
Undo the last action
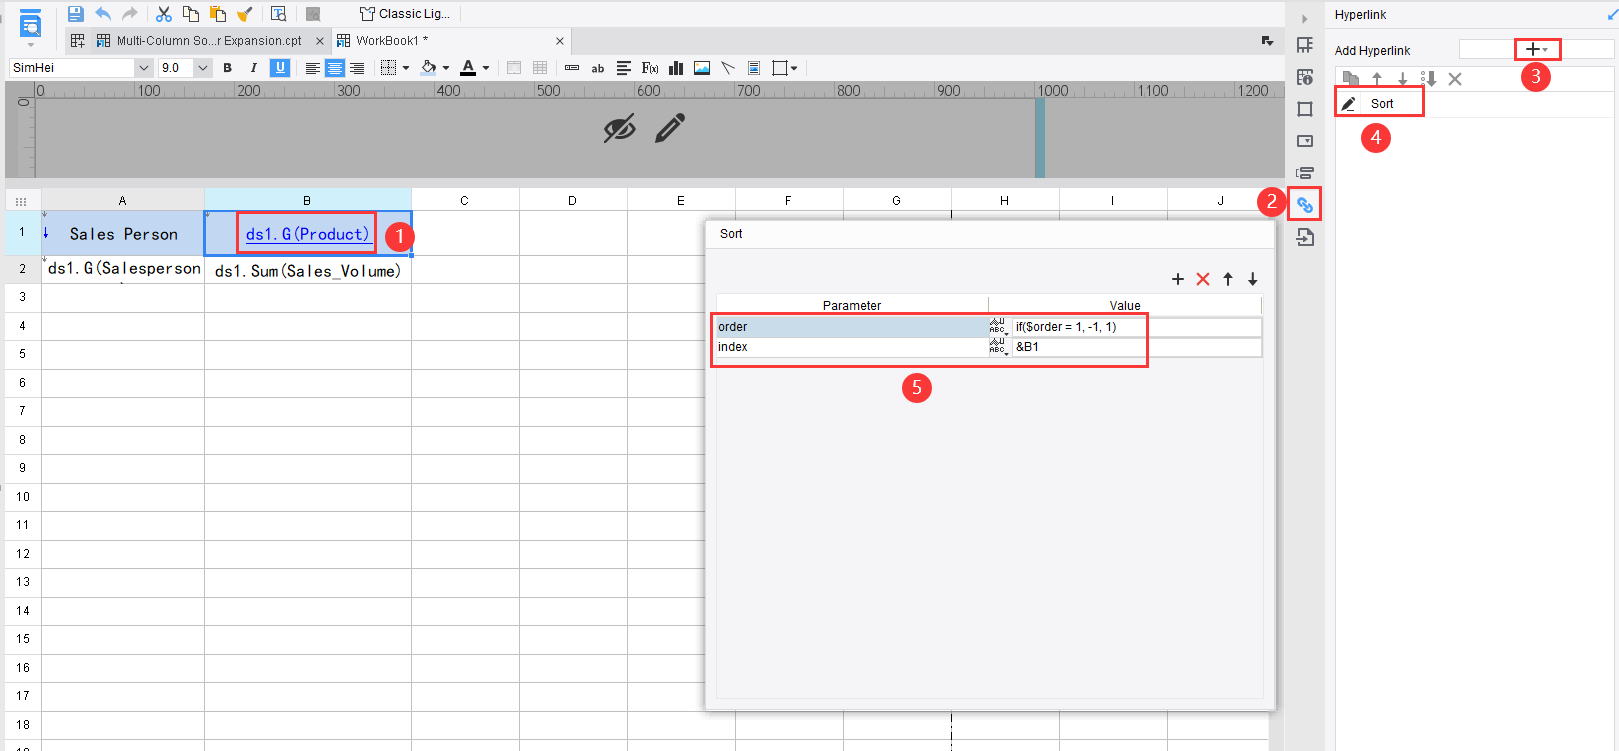103,14
